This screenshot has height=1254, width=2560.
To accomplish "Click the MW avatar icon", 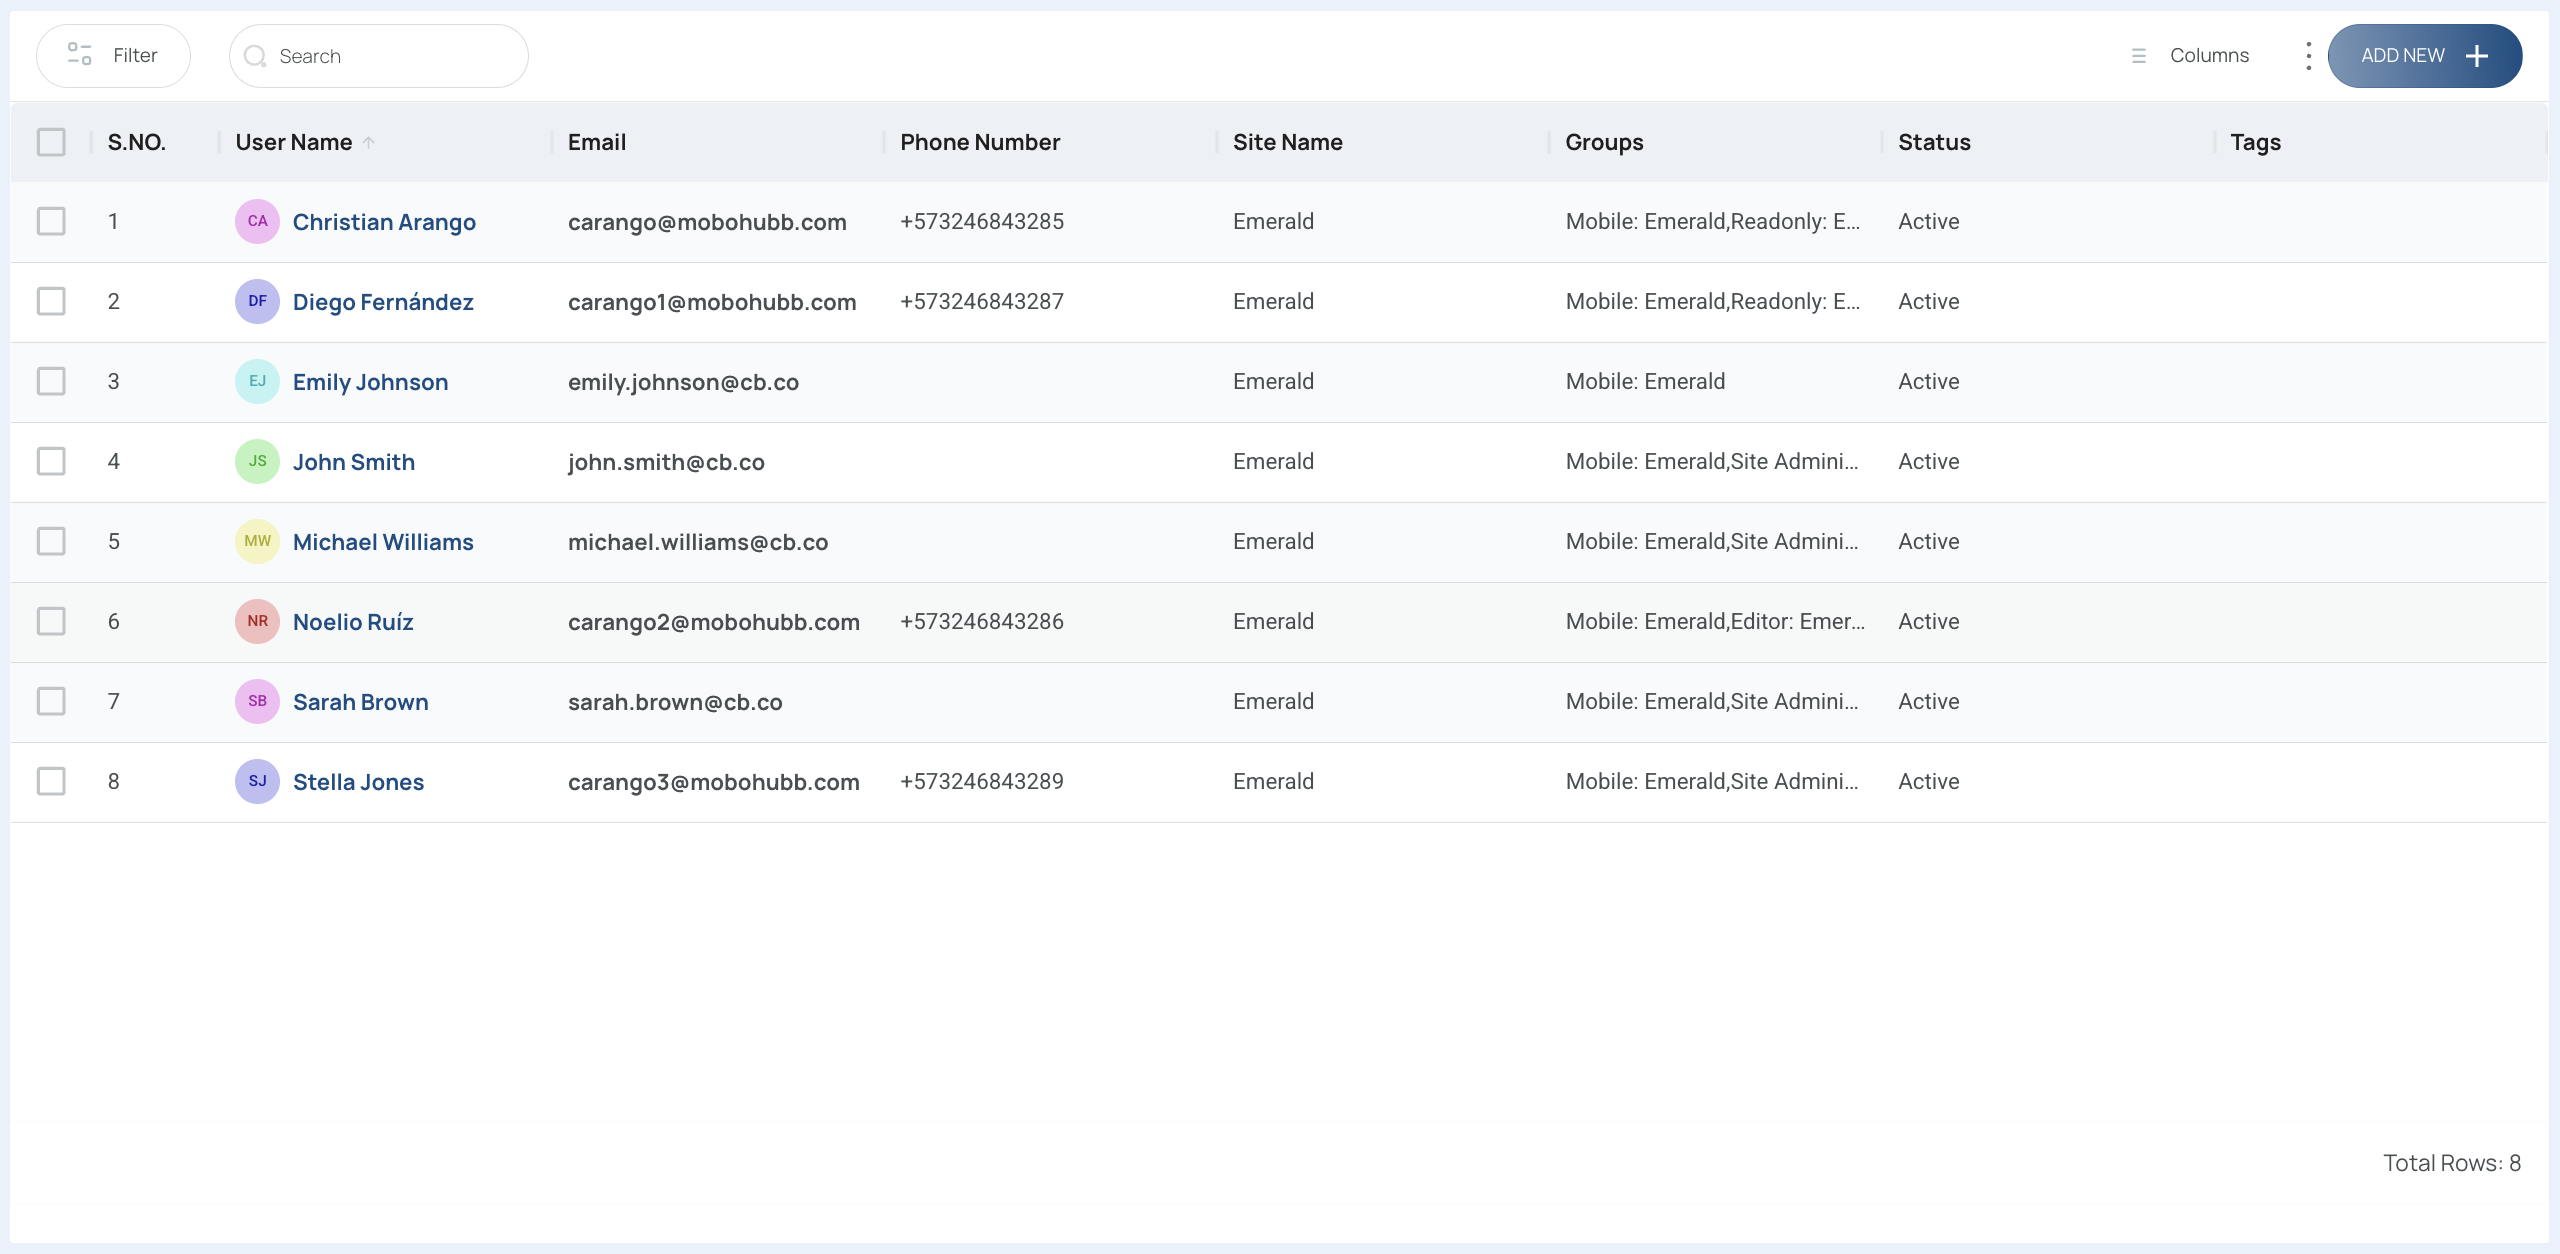I will coord(257,541).
